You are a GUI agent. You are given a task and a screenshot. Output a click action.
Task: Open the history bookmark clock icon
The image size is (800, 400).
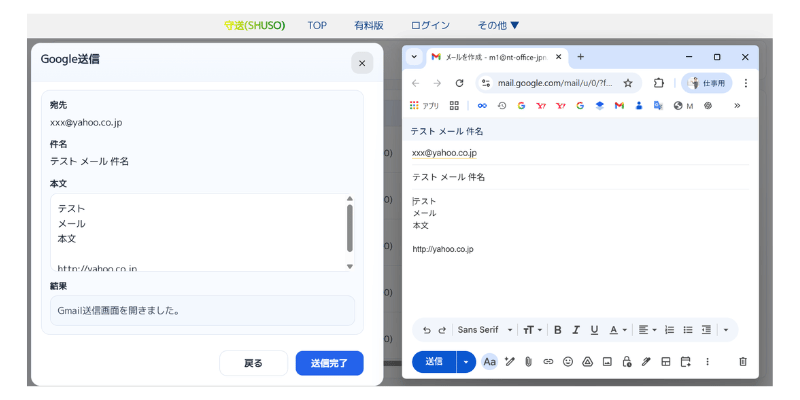(502, 106)
